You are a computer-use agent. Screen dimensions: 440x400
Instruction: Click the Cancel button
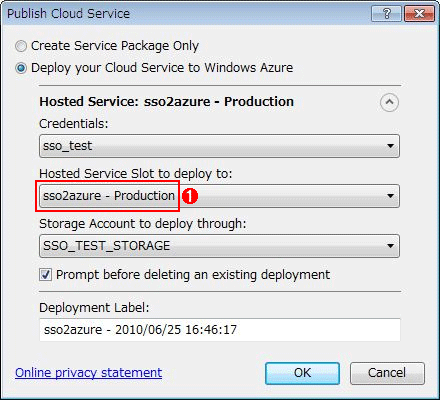click(x=387, y=373)
